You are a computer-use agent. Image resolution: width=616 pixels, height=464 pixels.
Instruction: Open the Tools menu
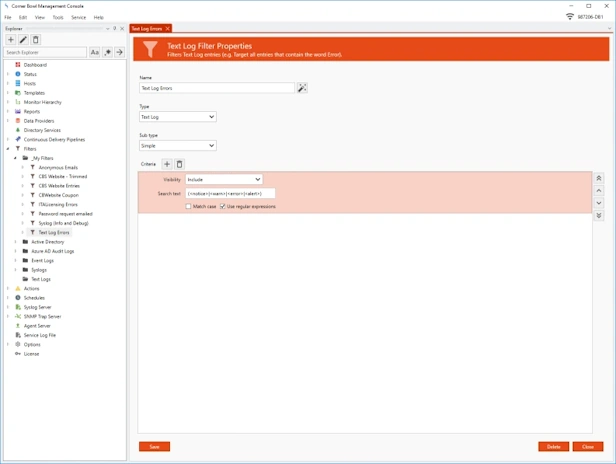(57, 17)
